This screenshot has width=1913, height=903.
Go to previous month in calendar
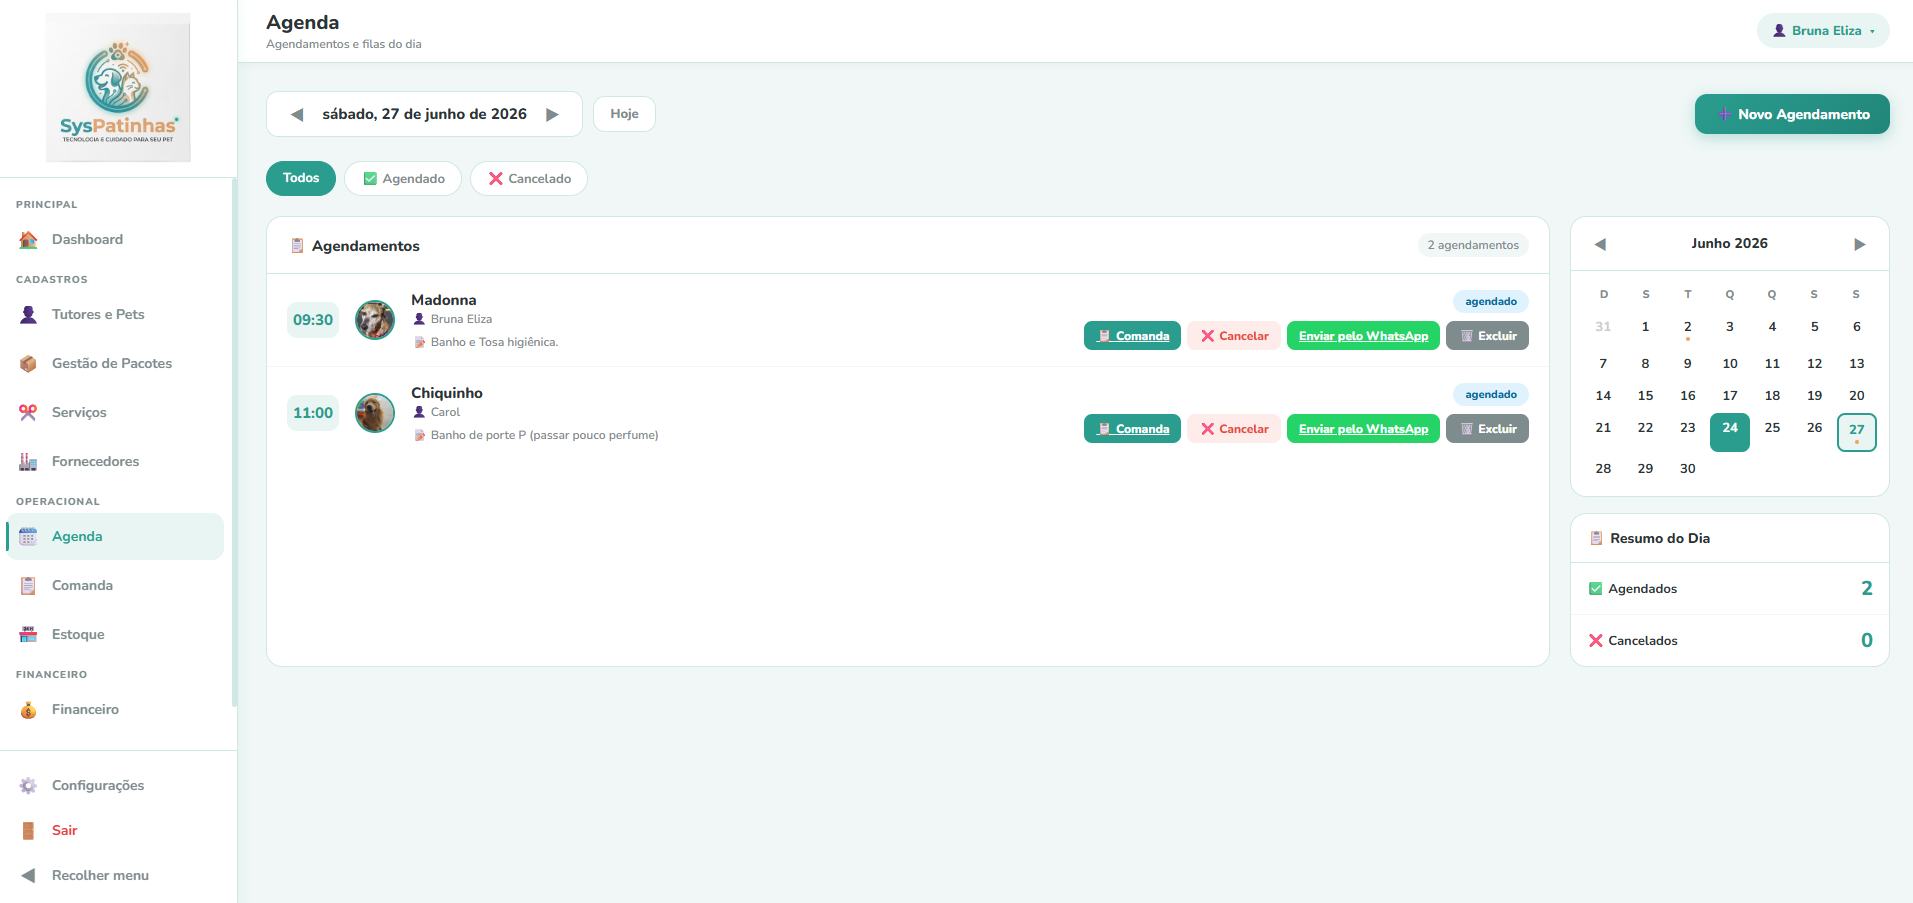1600,245
